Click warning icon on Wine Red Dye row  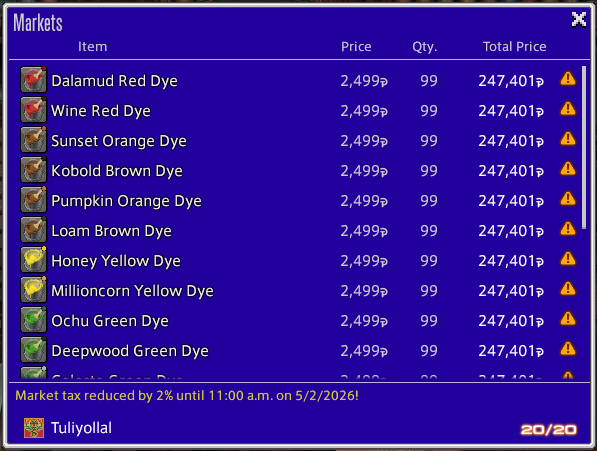(x=568, y=109)
